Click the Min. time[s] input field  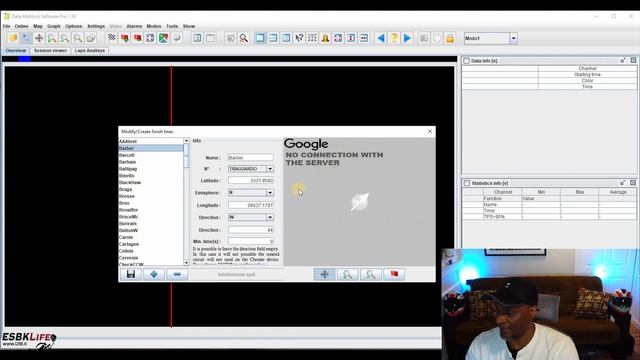coord(251,242)
